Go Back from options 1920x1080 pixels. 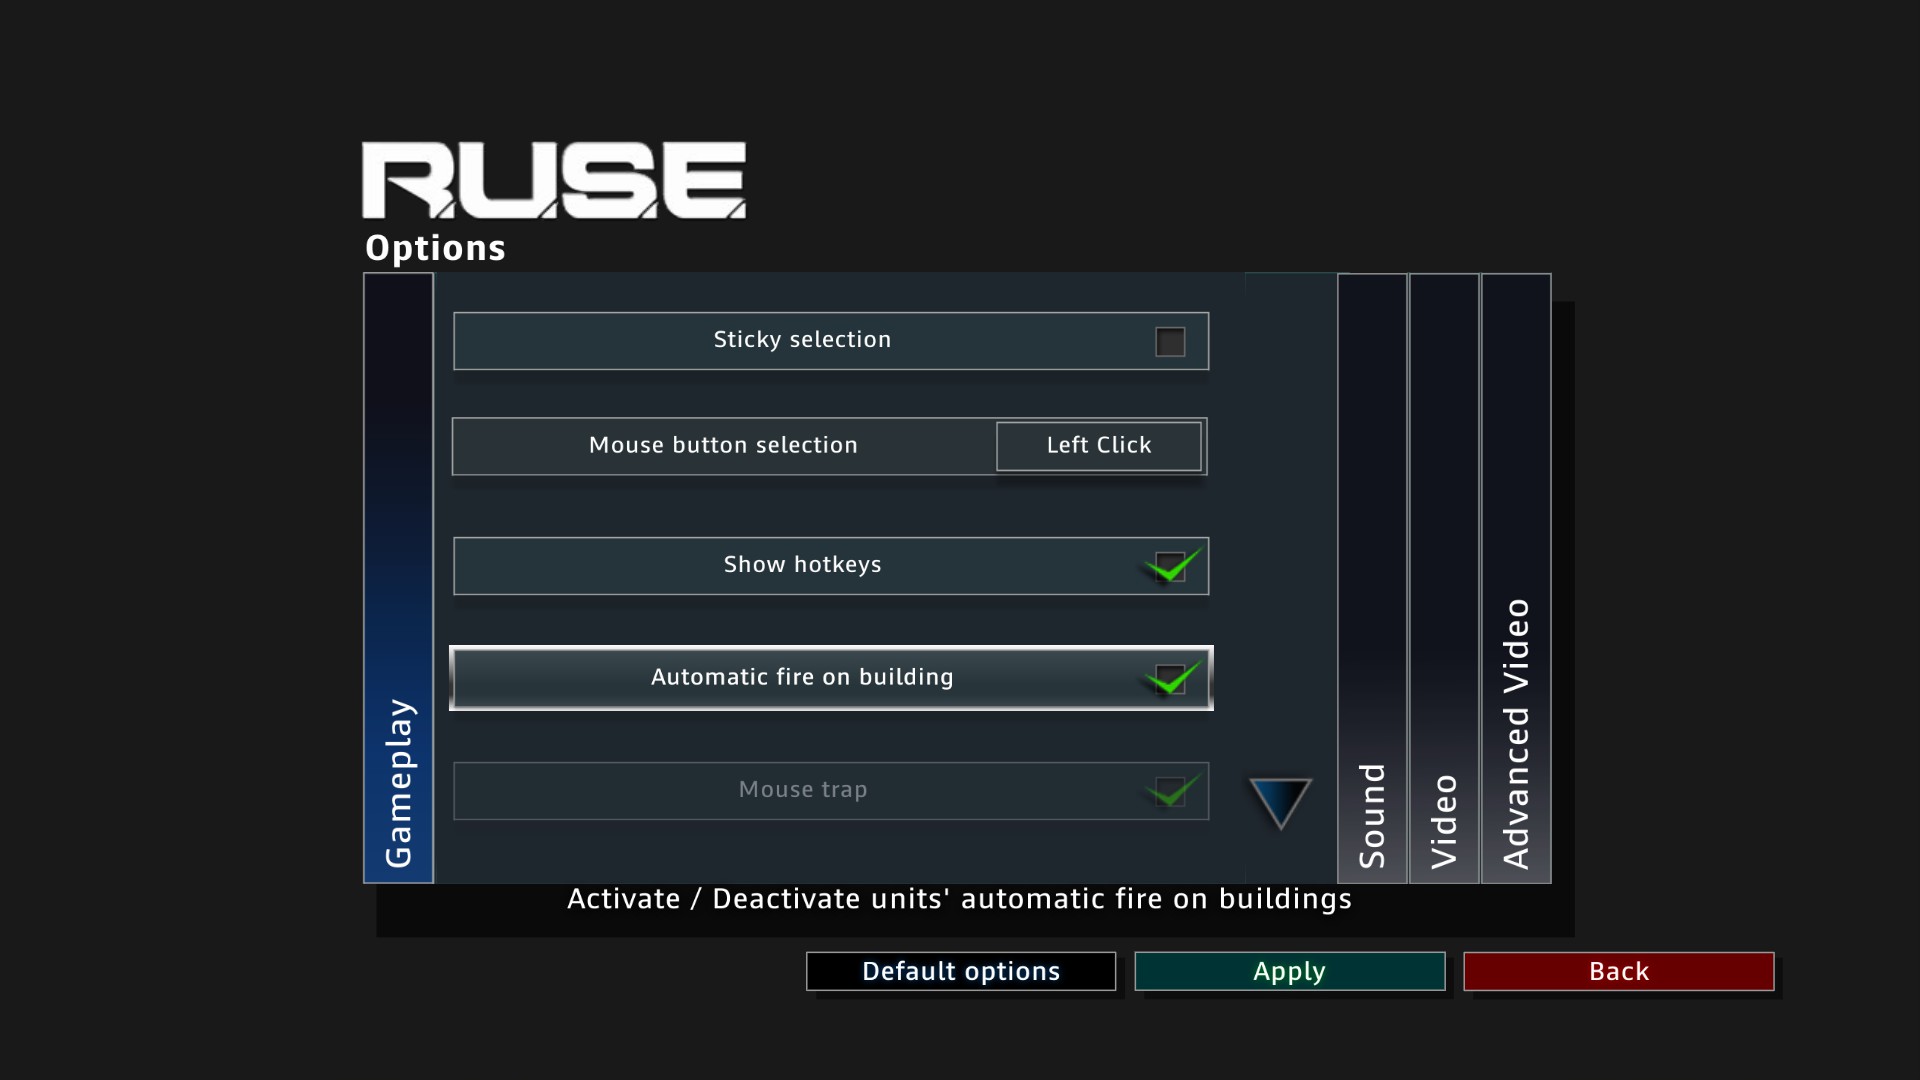tap(1618, 971)
